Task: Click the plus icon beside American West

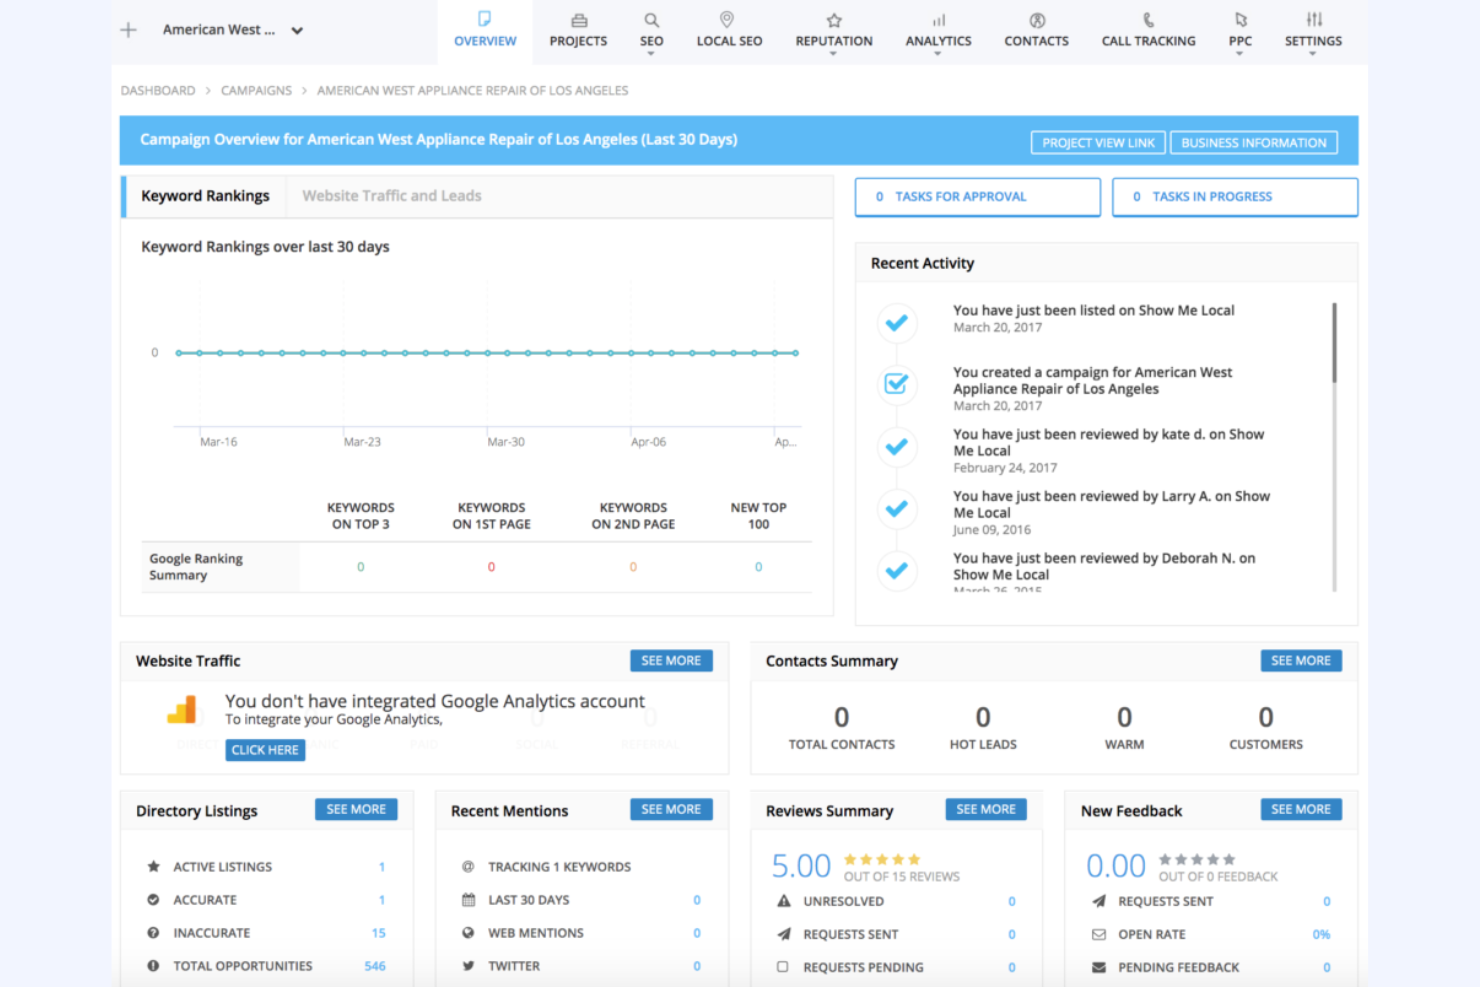Action: point(128,30)
